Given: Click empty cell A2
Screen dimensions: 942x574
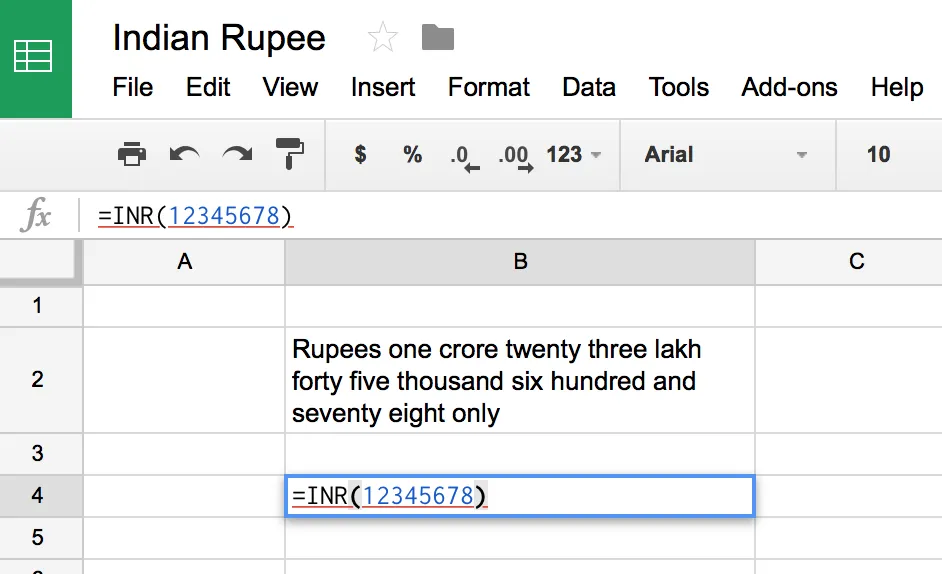Looking at the screenshot, I should (184, 380).
